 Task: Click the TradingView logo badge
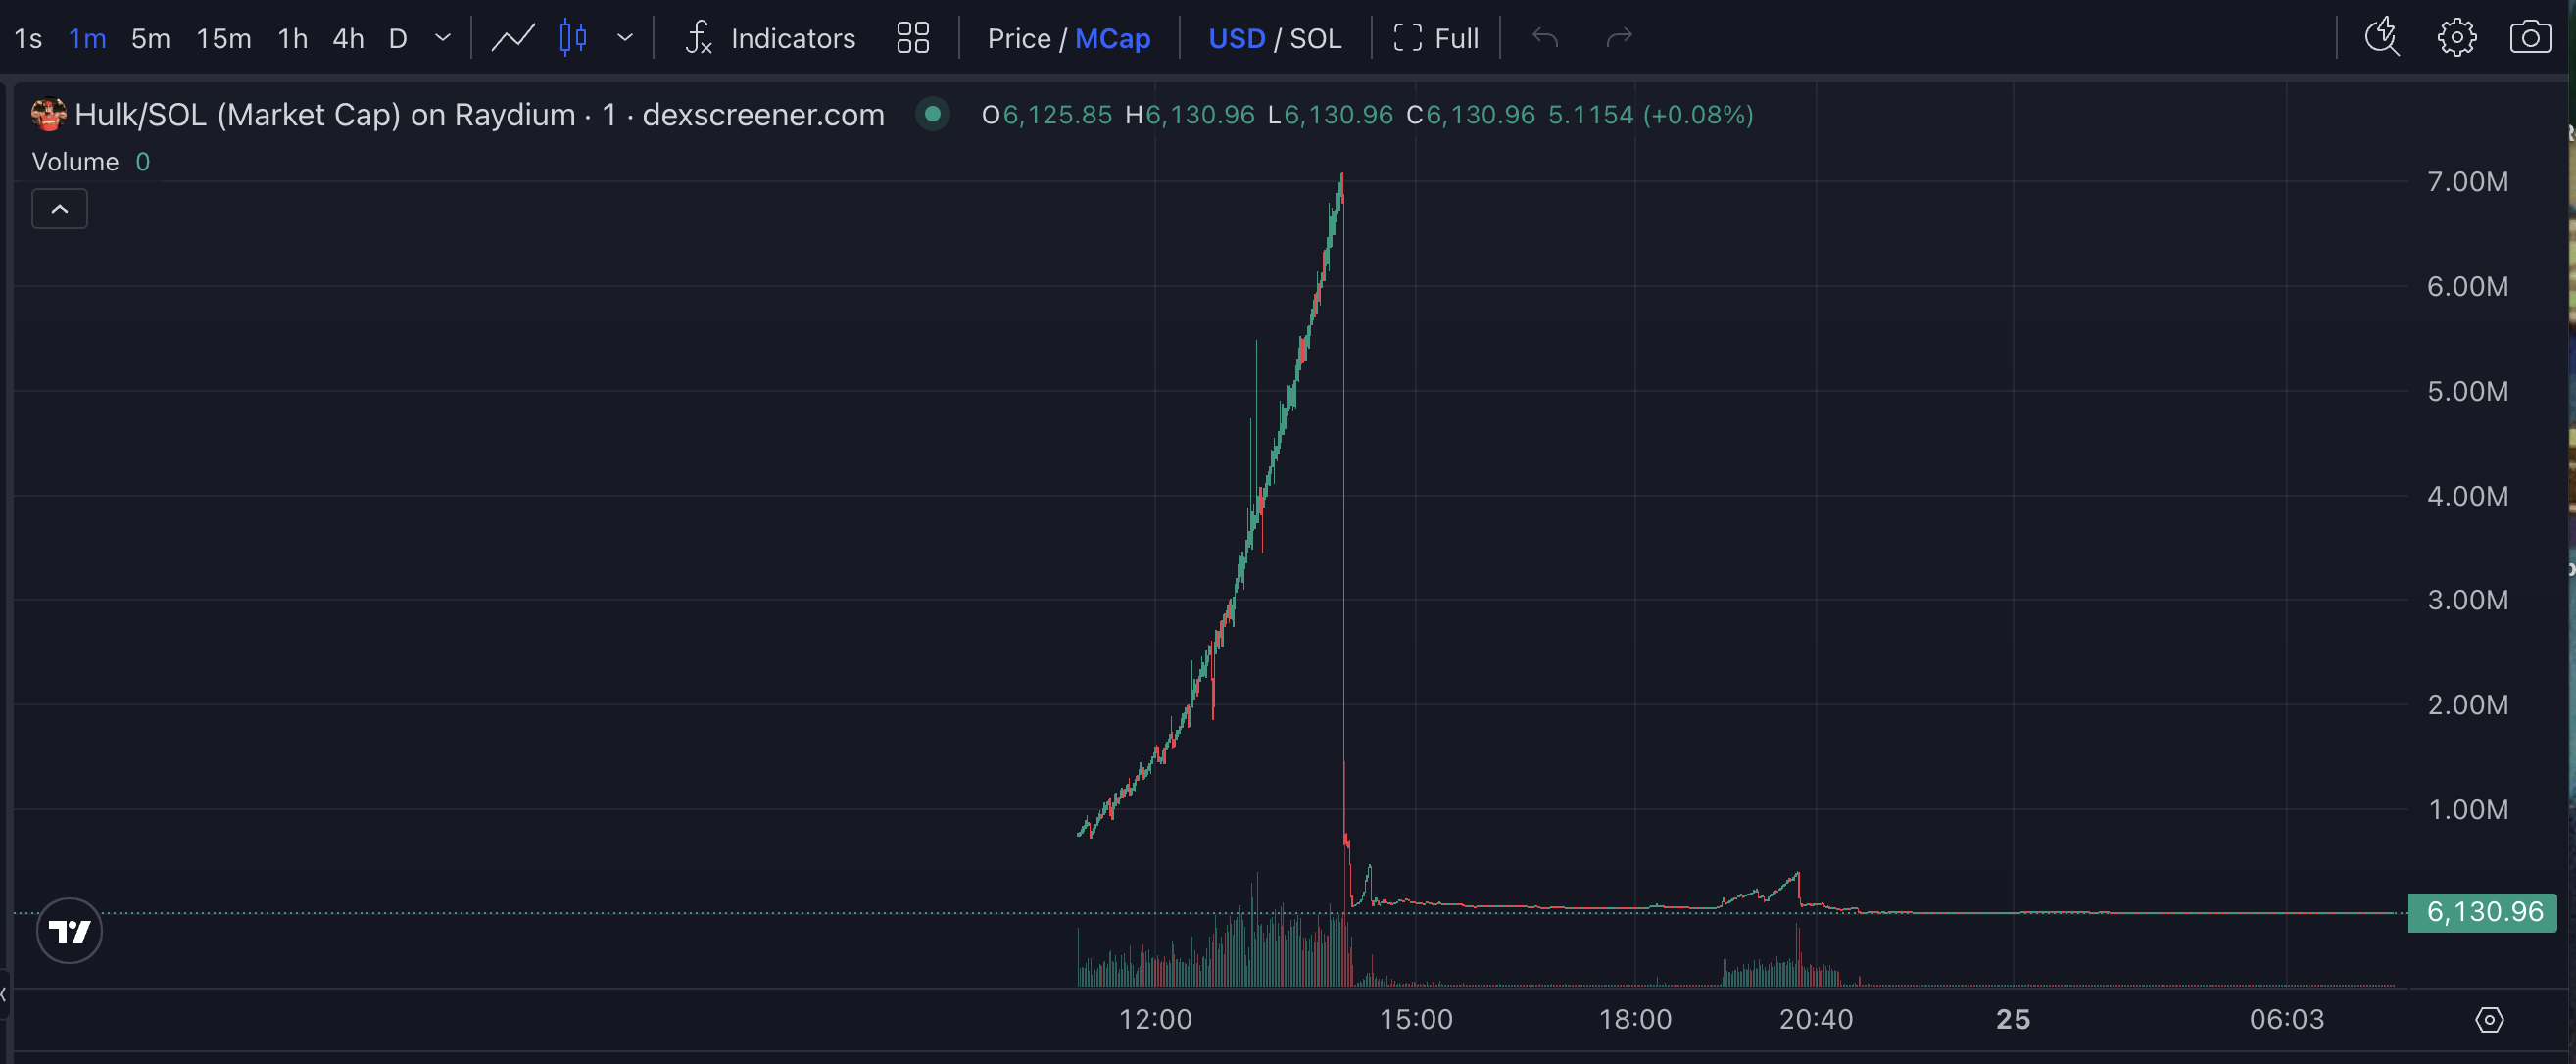click(69, 931)
